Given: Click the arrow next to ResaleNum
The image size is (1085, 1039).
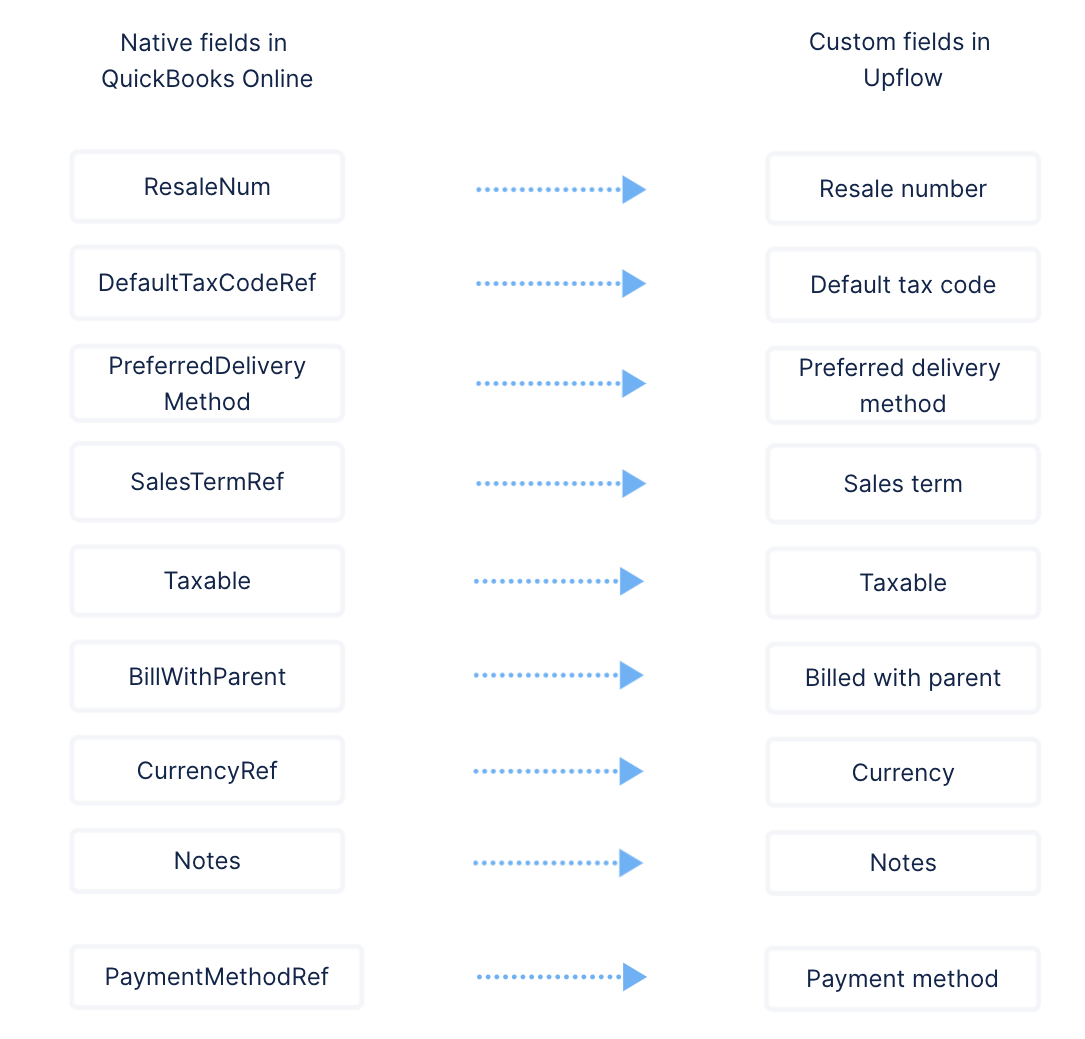Looking at the screenshot, I should coord(560,189).
